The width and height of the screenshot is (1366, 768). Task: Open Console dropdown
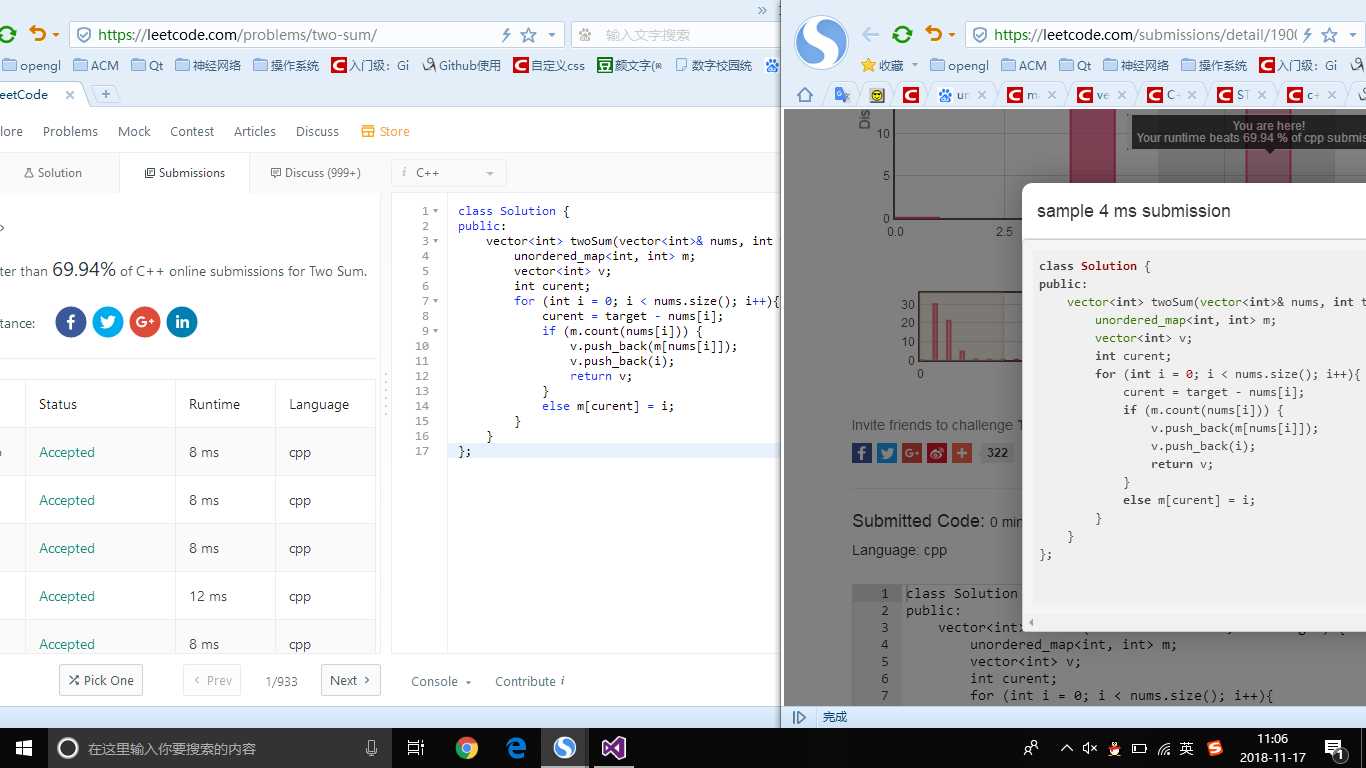(441, 681)
